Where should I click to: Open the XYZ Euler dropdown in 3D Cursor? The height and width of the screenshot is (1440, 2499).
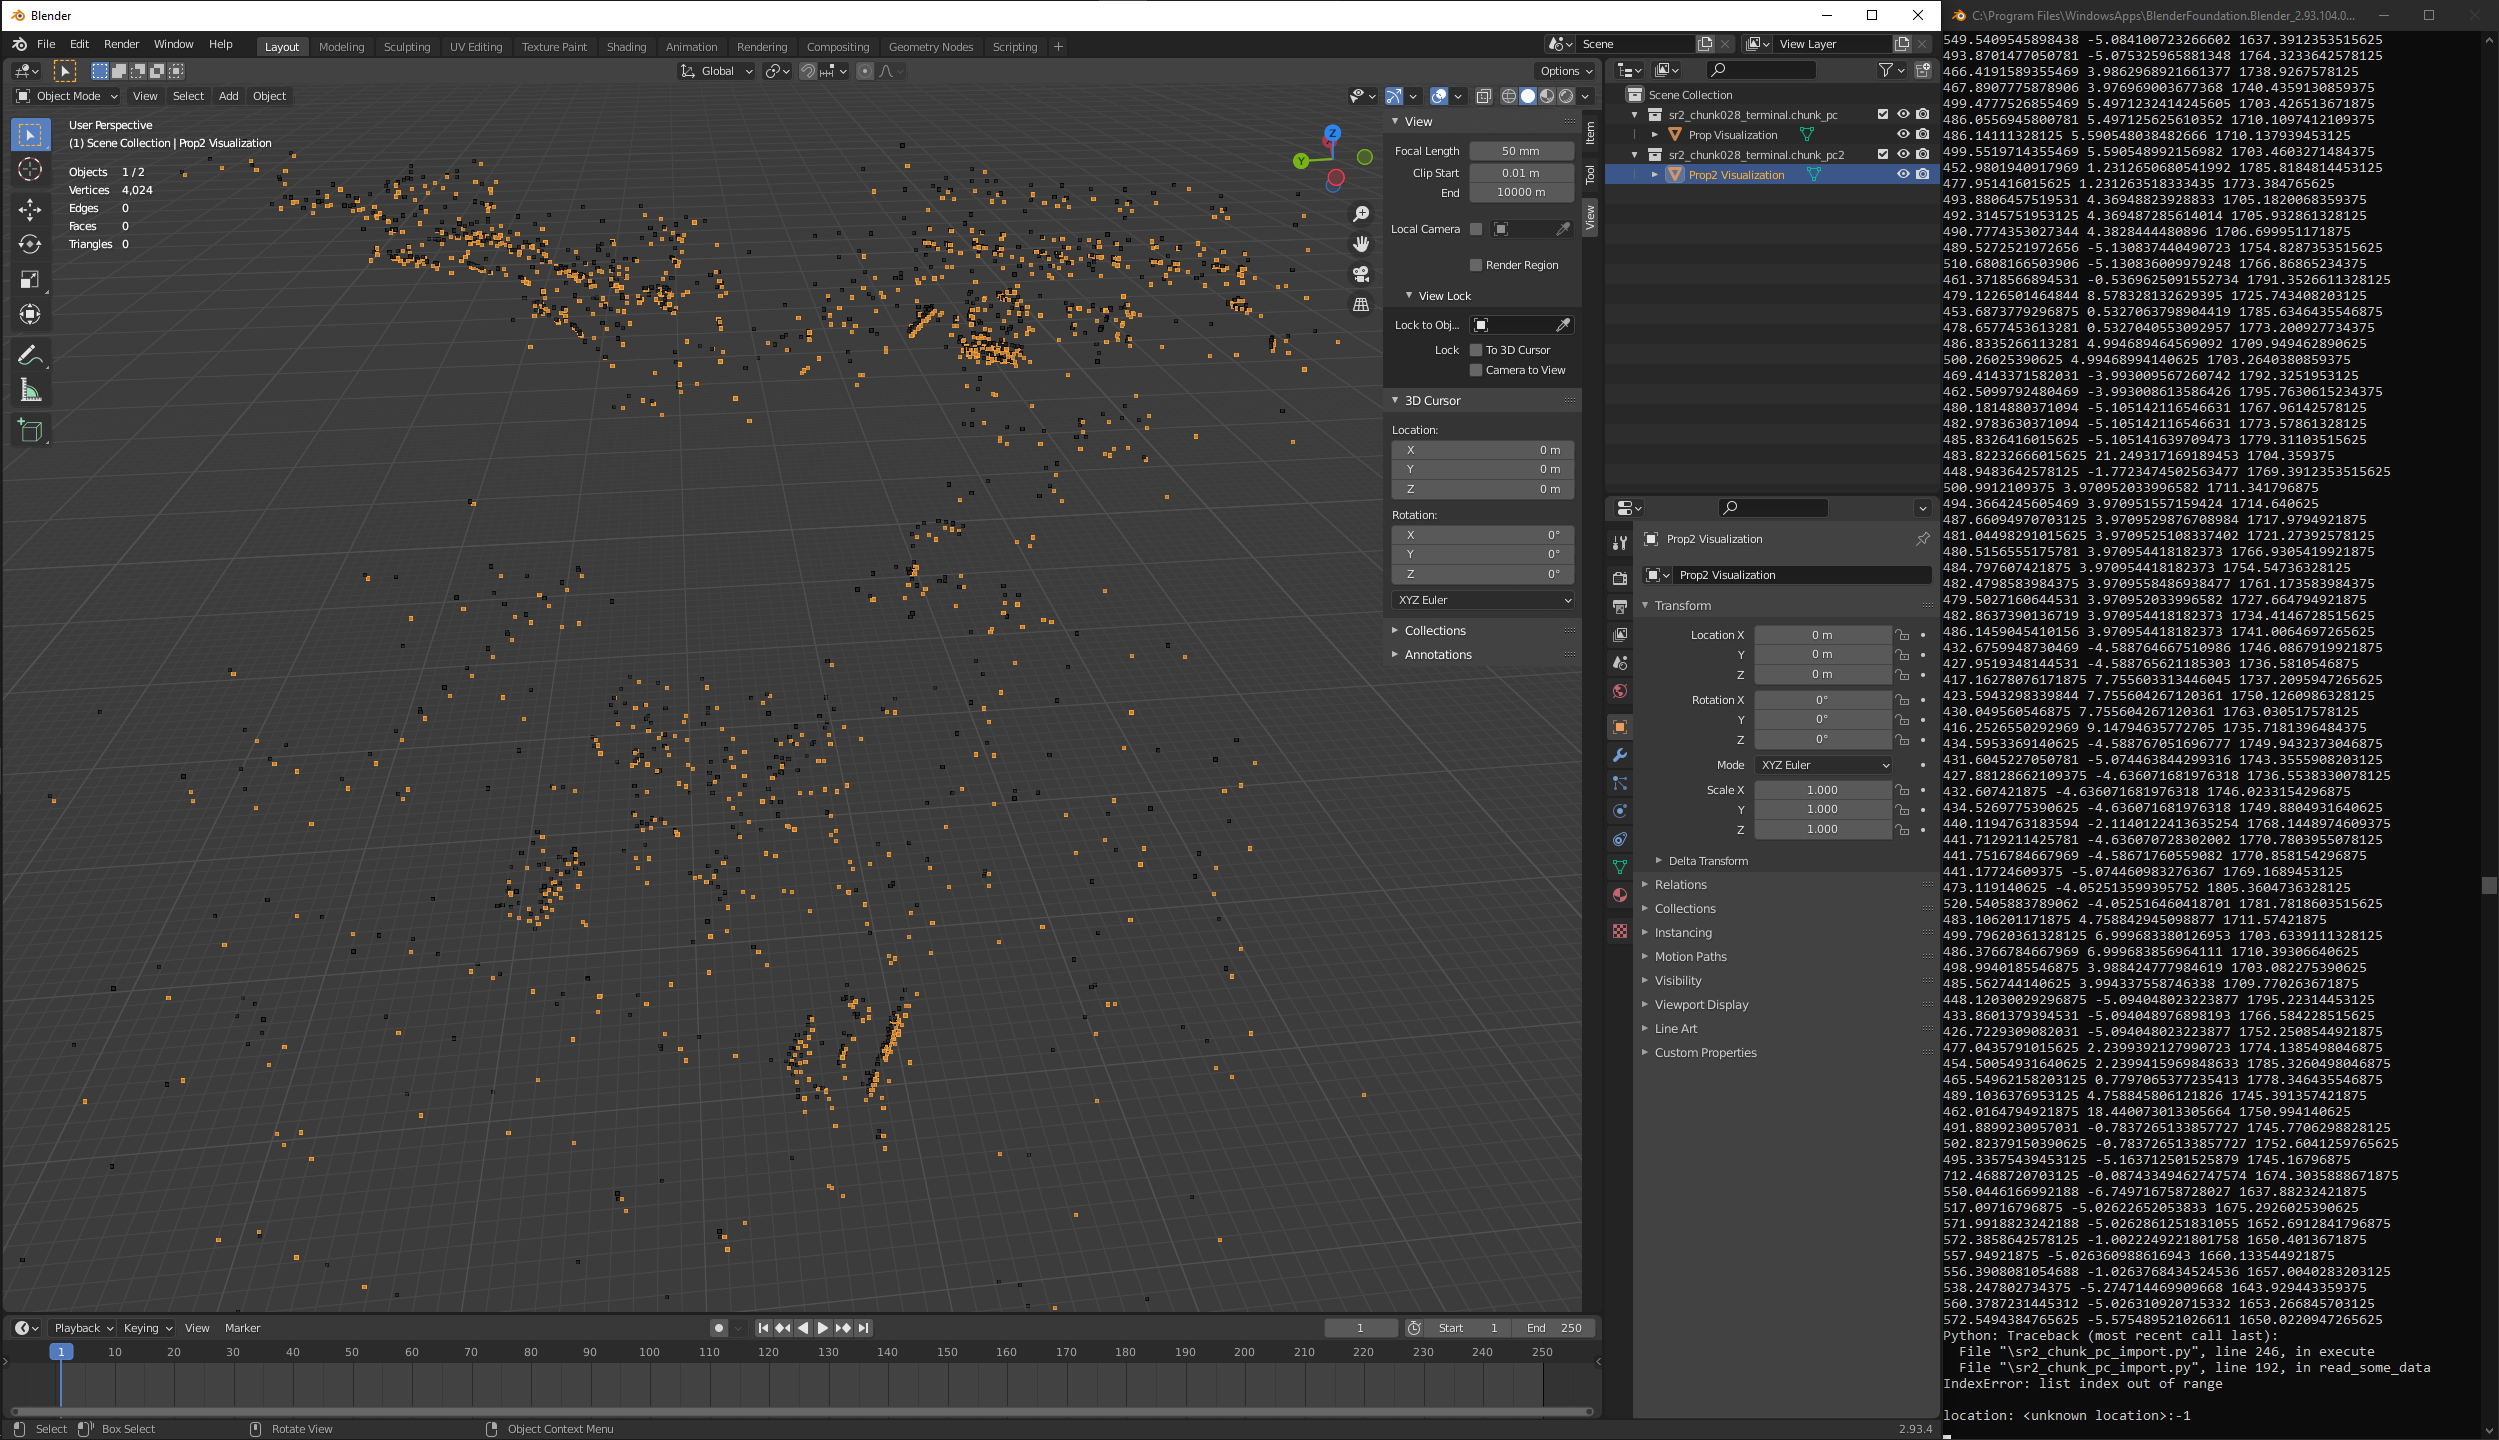[1484, 600]
